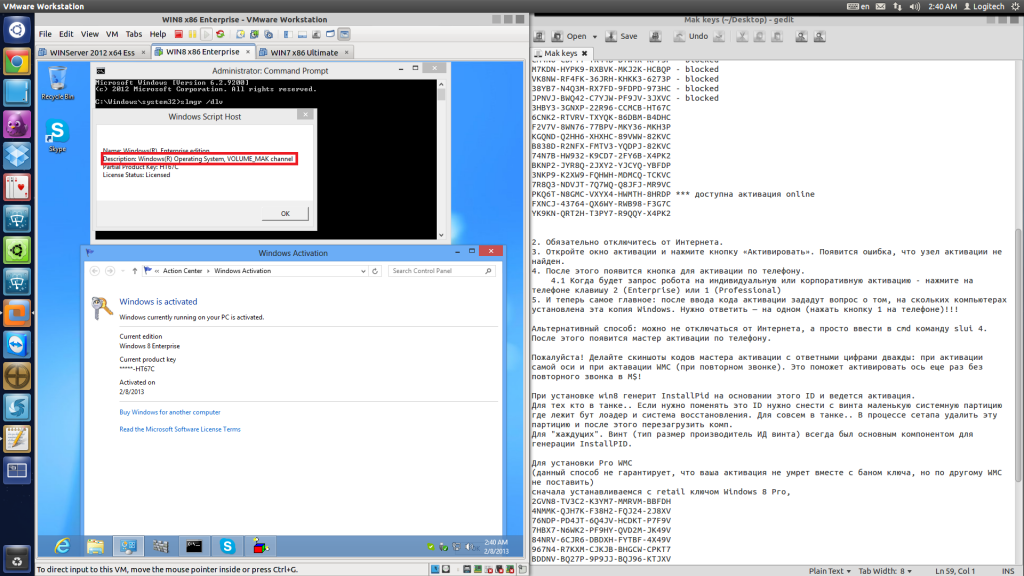Click Skype icon in Windows taskbar
The width and height of the screenshot is (1024, 576).
(227, 546)
